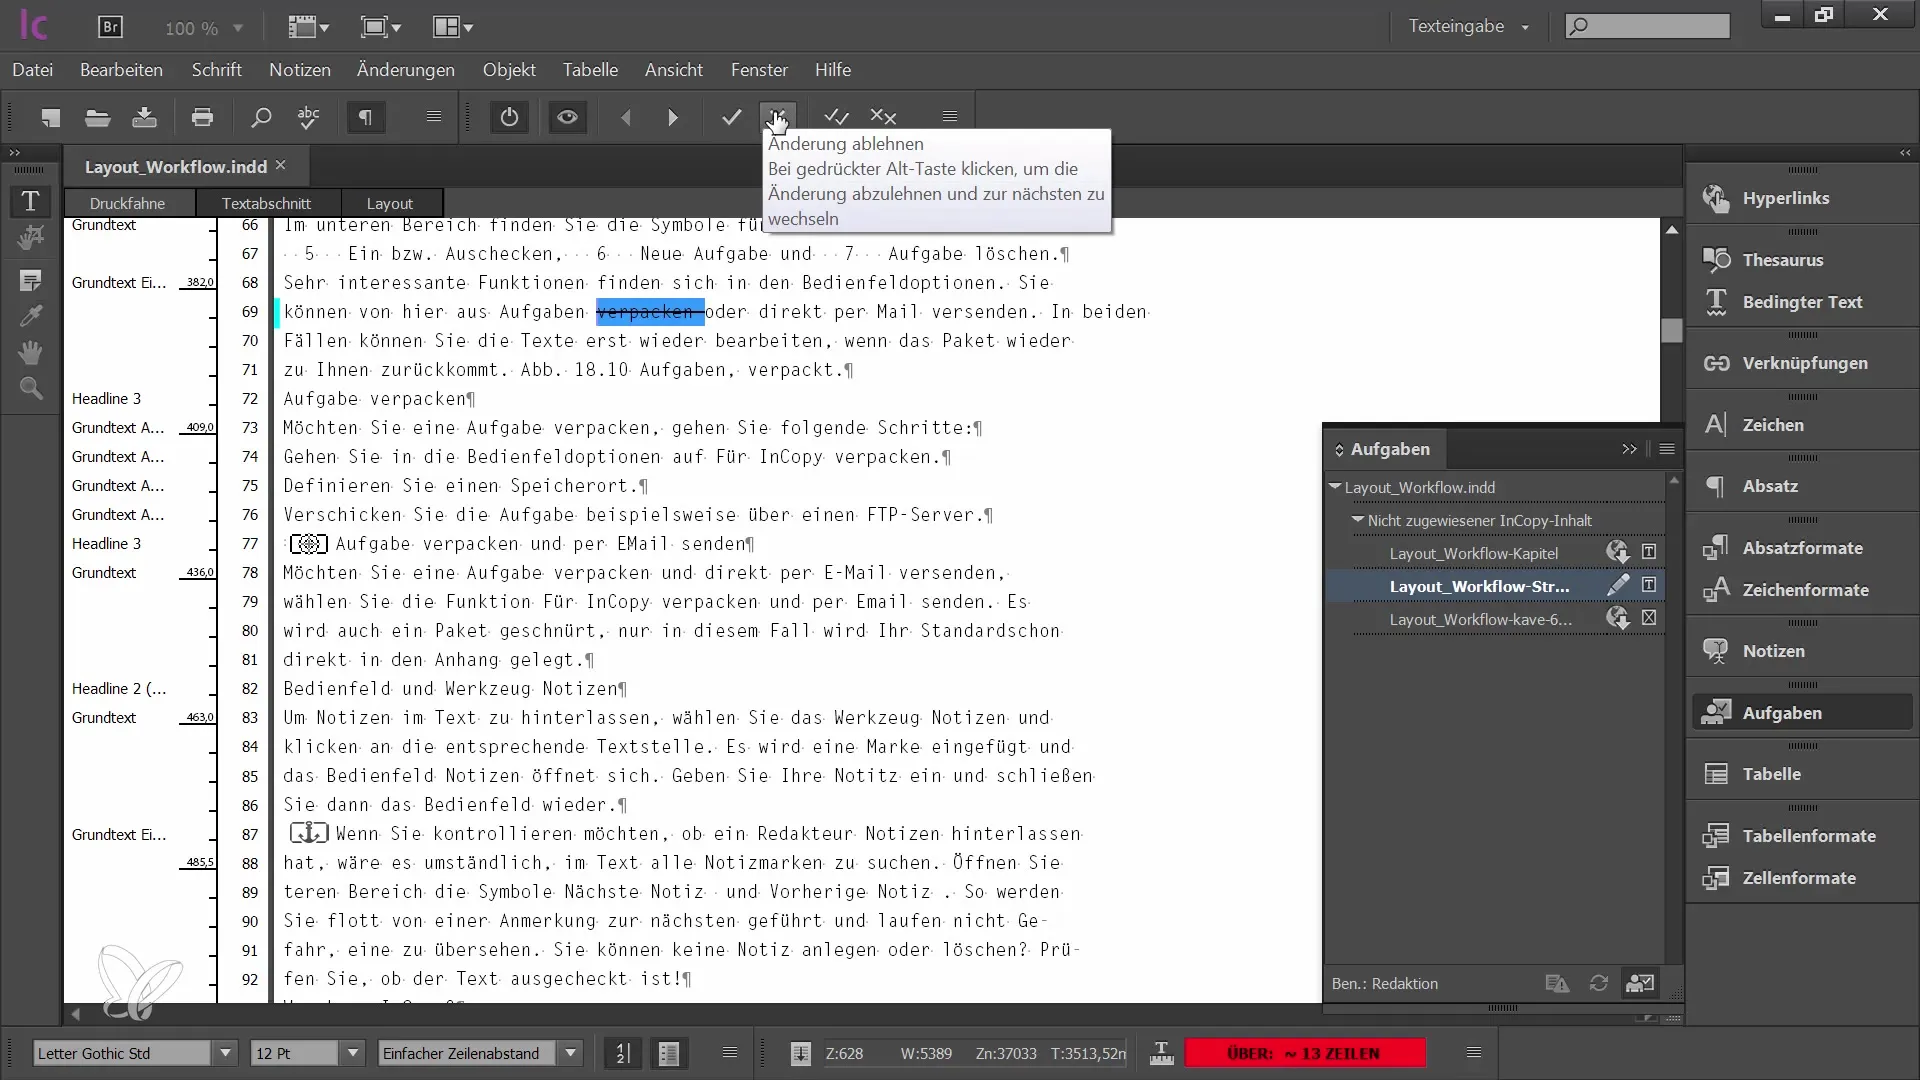This screenshot has height=1080, width=1920.
Task: Click the Änderungen menu item
Action: (405, 70)
